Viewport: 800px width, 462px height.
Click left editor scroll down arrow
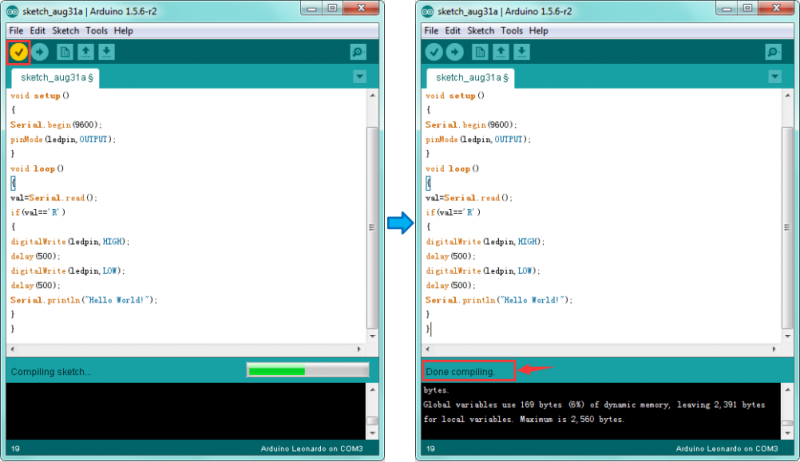click(x=372, y=336)
